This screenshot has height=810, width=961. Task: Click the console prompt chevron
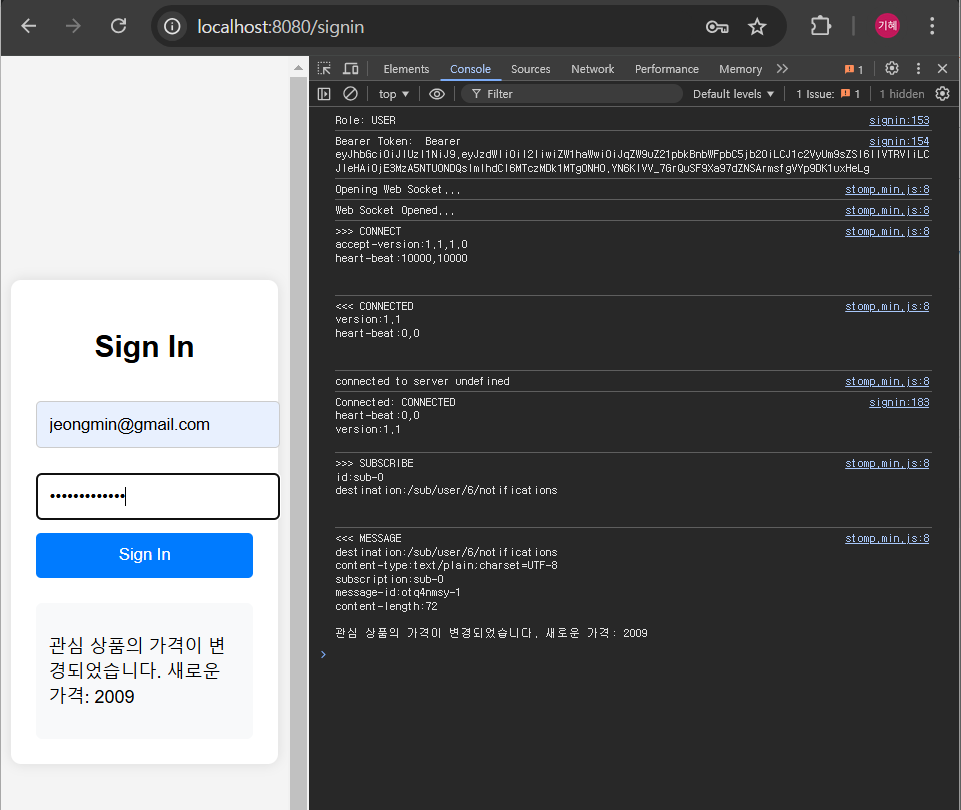(x=323, y=654)
